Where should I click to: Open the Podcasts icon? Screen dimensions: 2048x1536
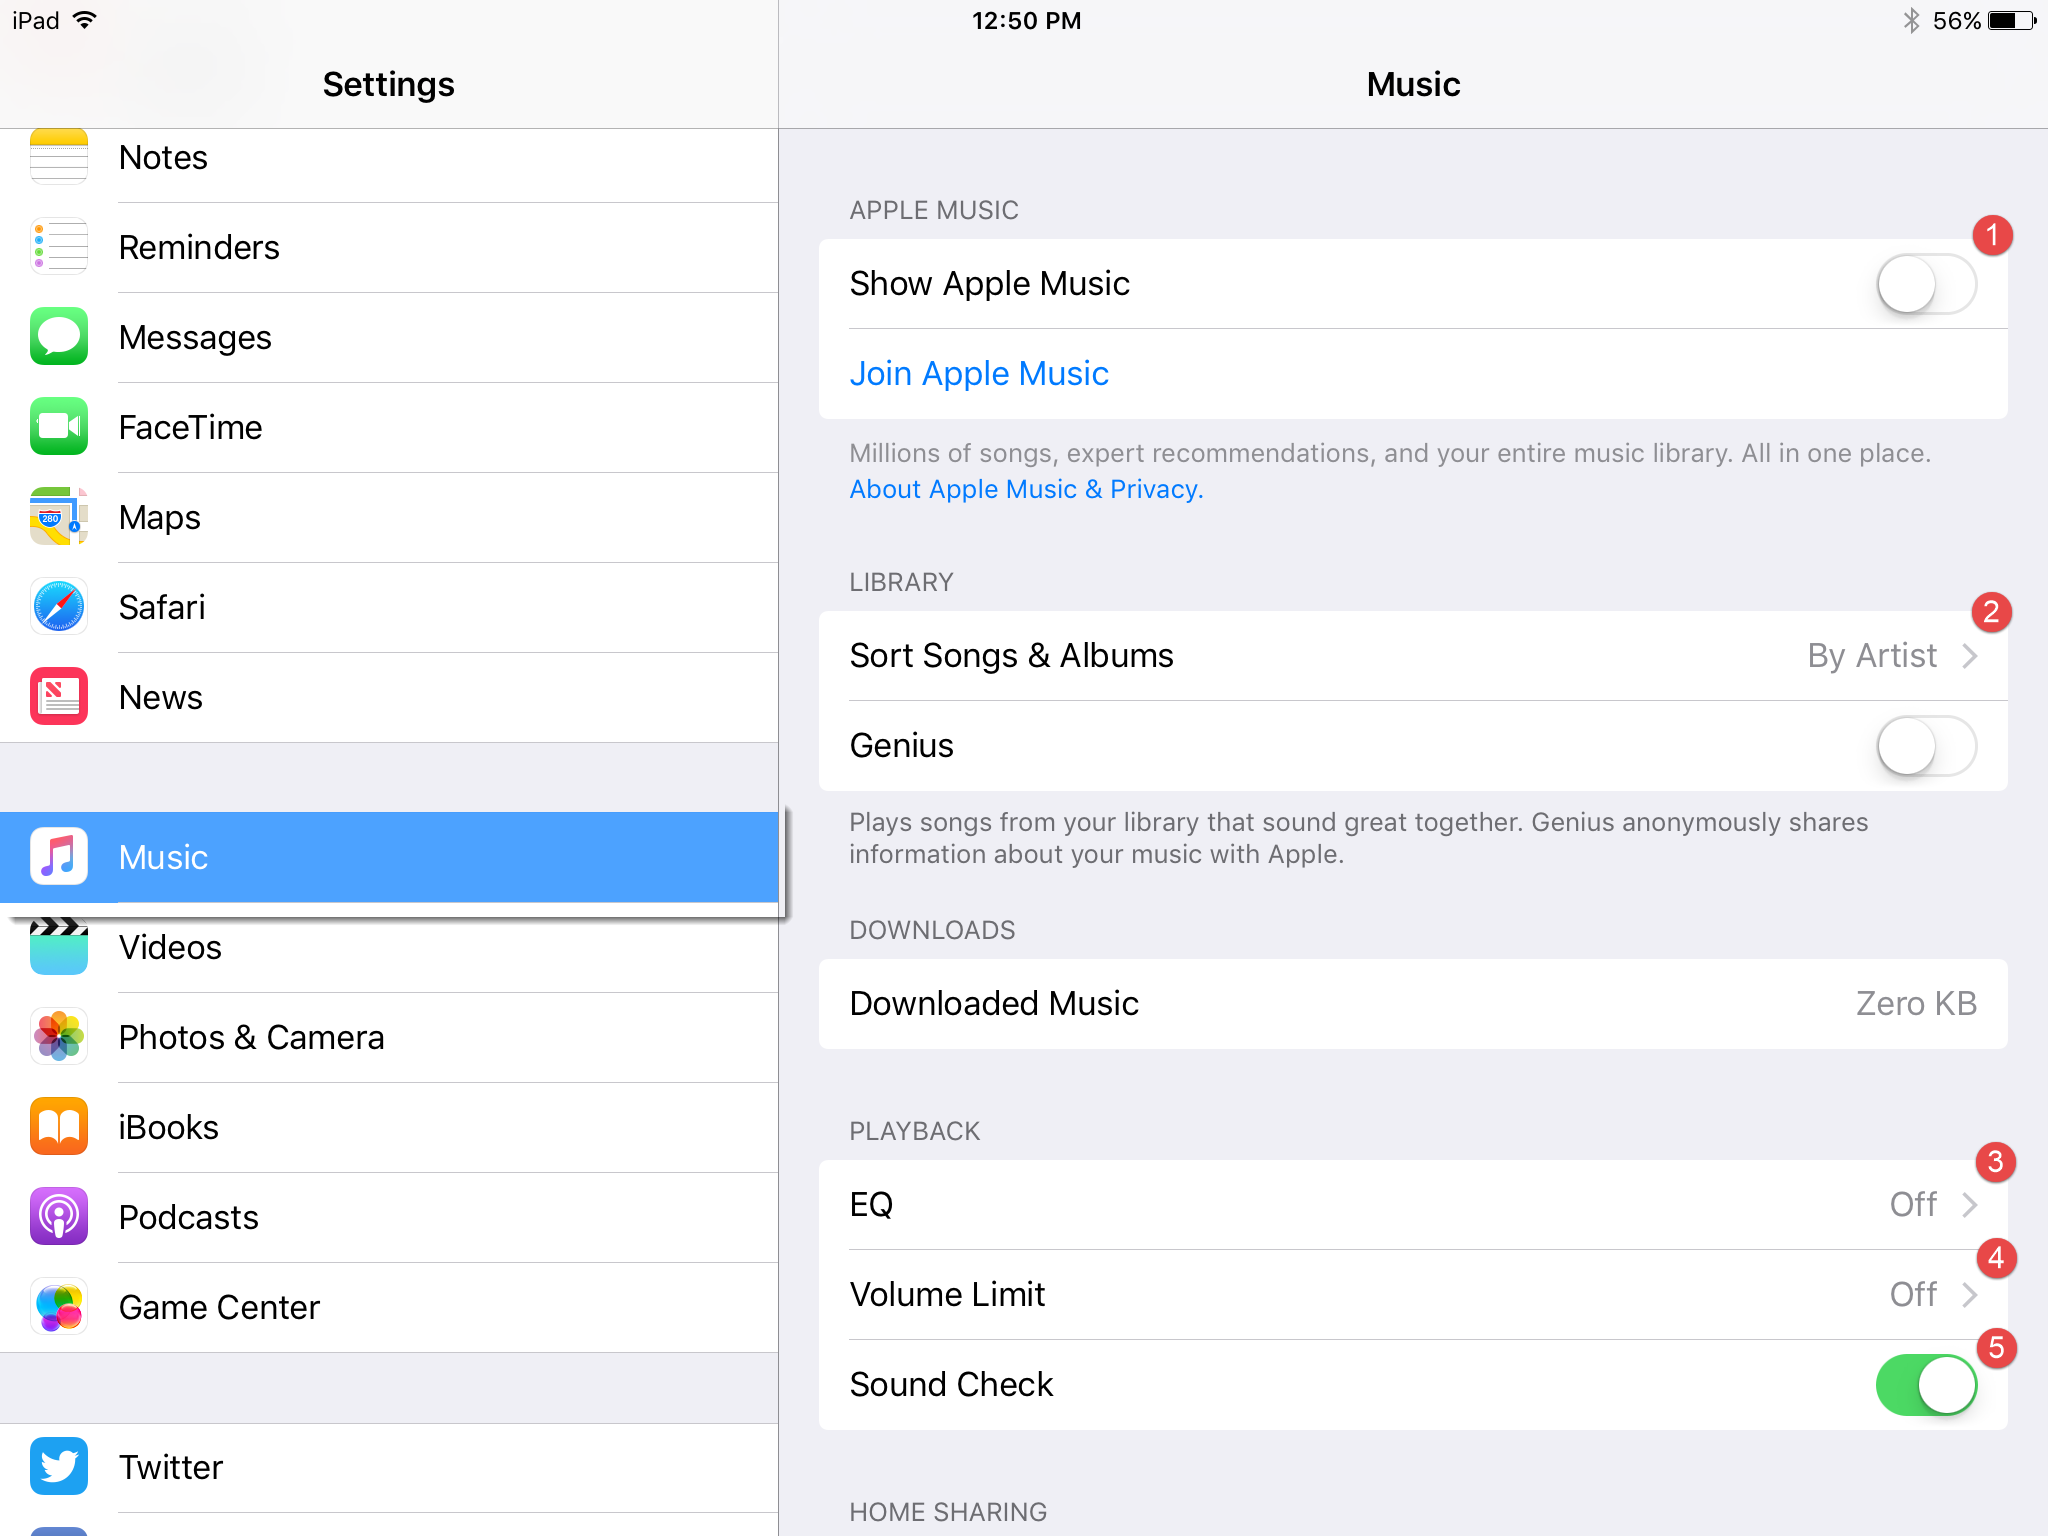coord(58,1217)
